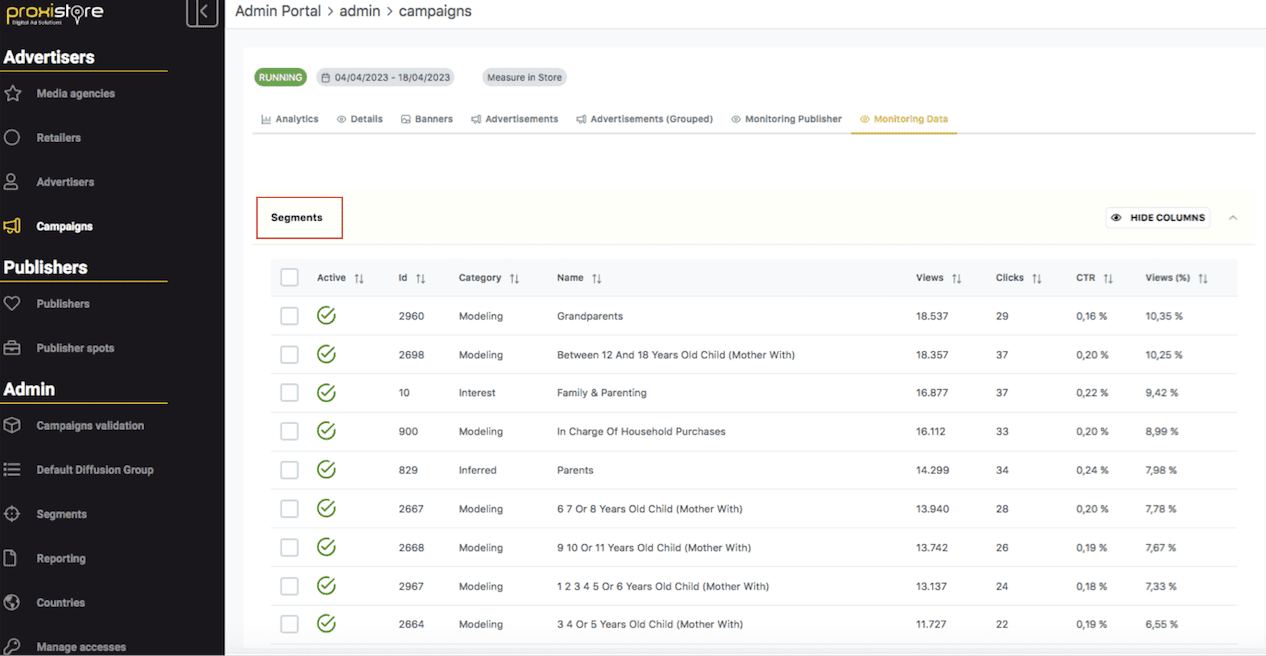Select the Monitoring Data tab
1266x656 pixels.
coord(904,119)
